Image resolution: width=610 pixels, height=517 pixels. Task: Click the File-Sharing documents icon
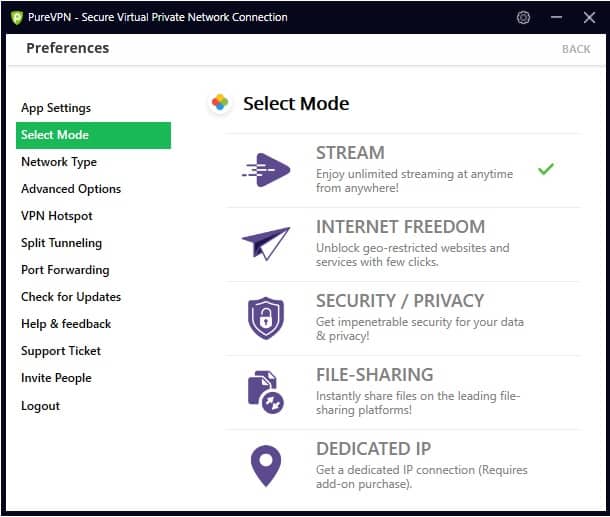coord(266,392)
